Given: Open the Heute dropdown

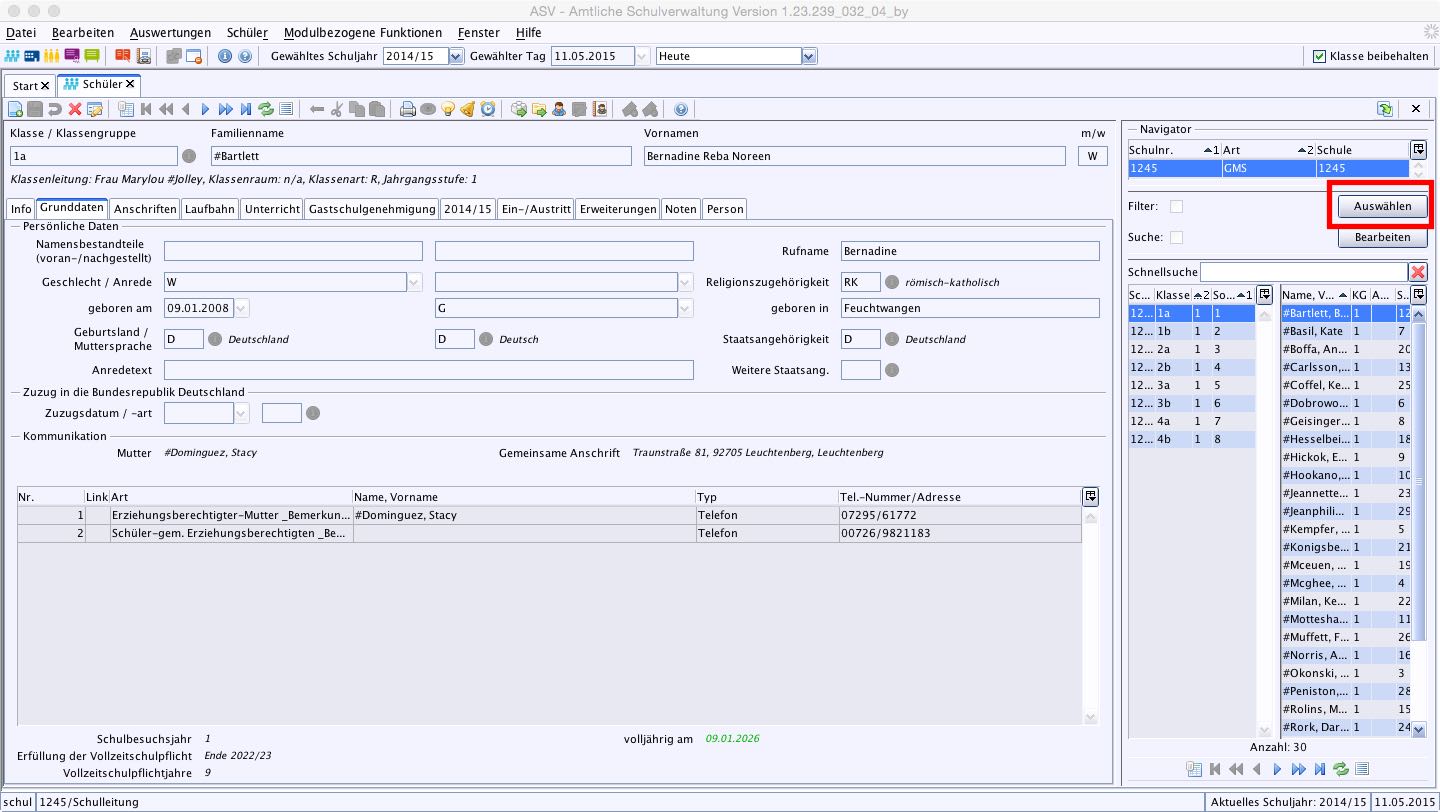Looking at the screenshot, I should [809, 56].
